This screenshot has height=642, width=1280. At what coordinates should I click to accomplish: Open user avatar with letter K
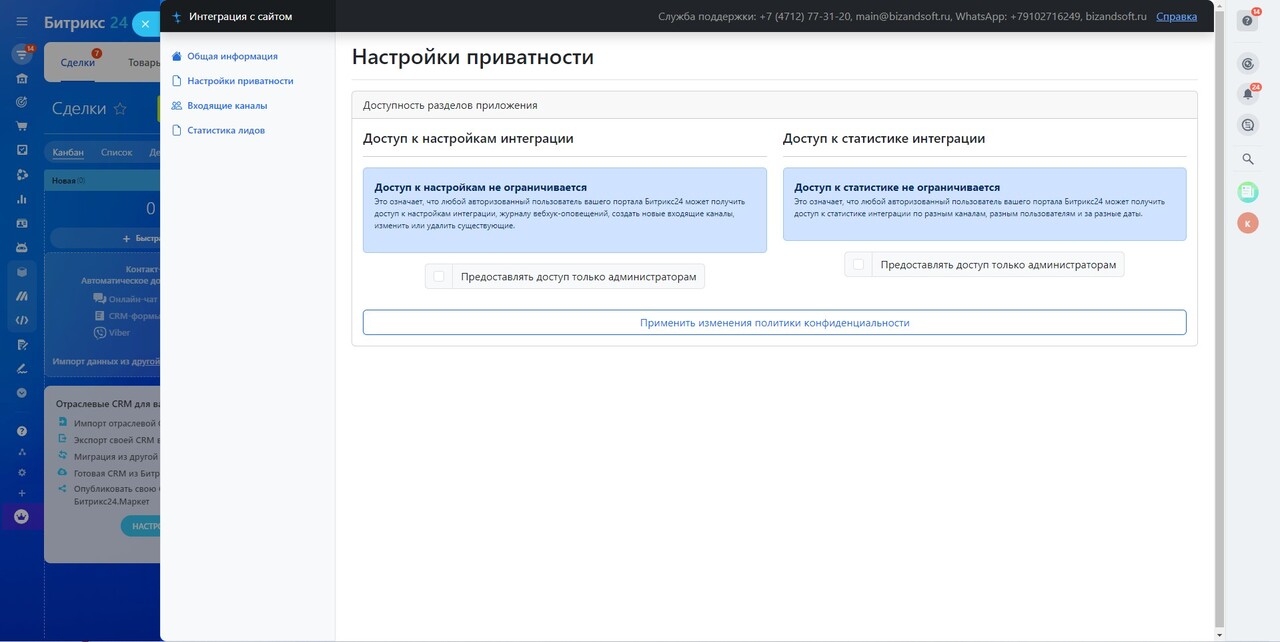[1247, 223]
